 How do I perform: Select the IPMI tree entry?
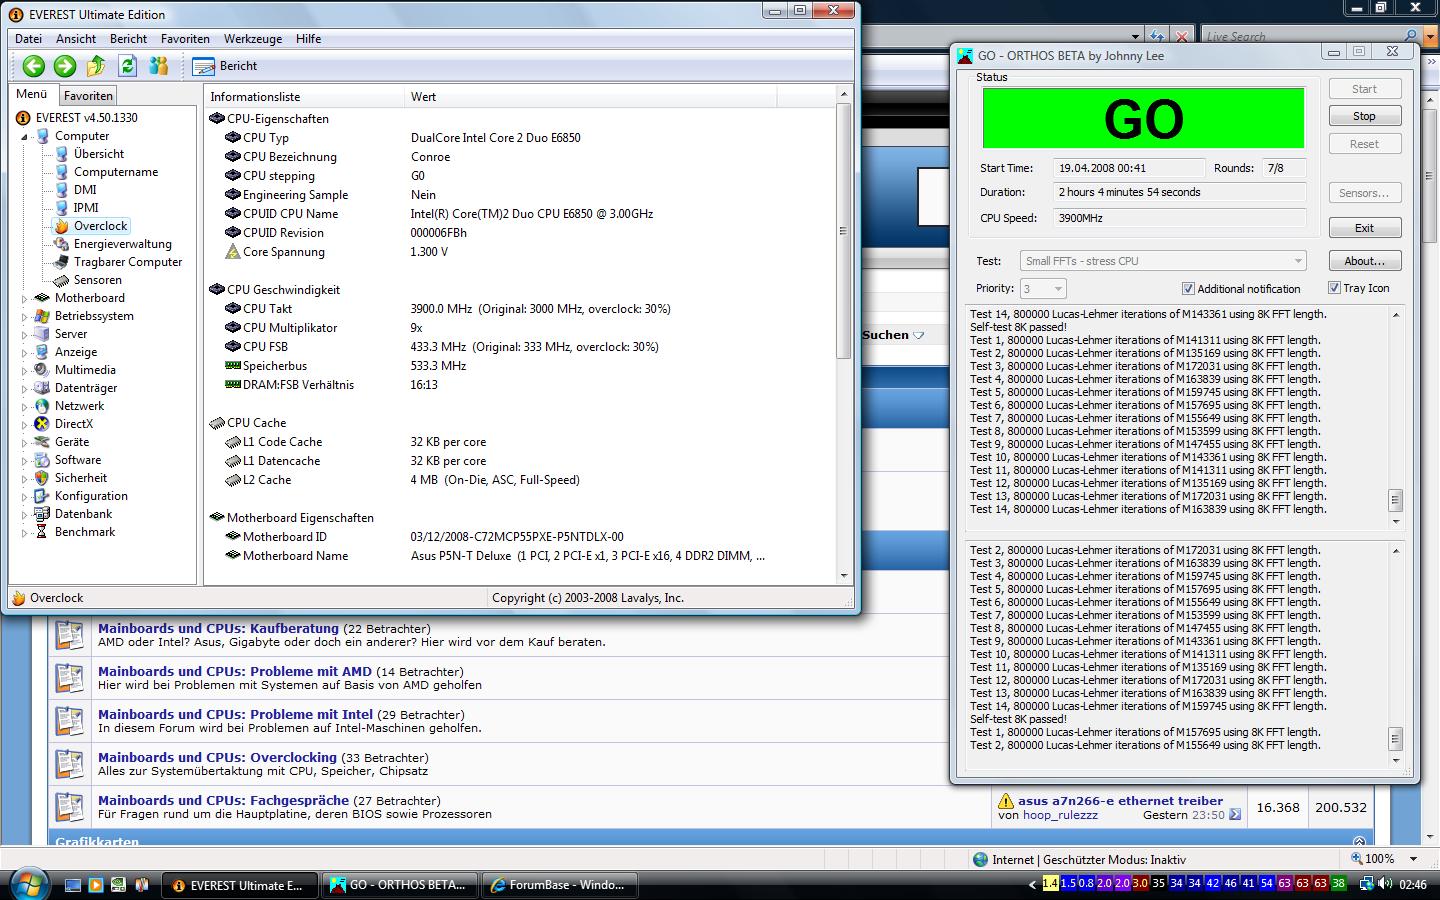[x=86, y=208]
